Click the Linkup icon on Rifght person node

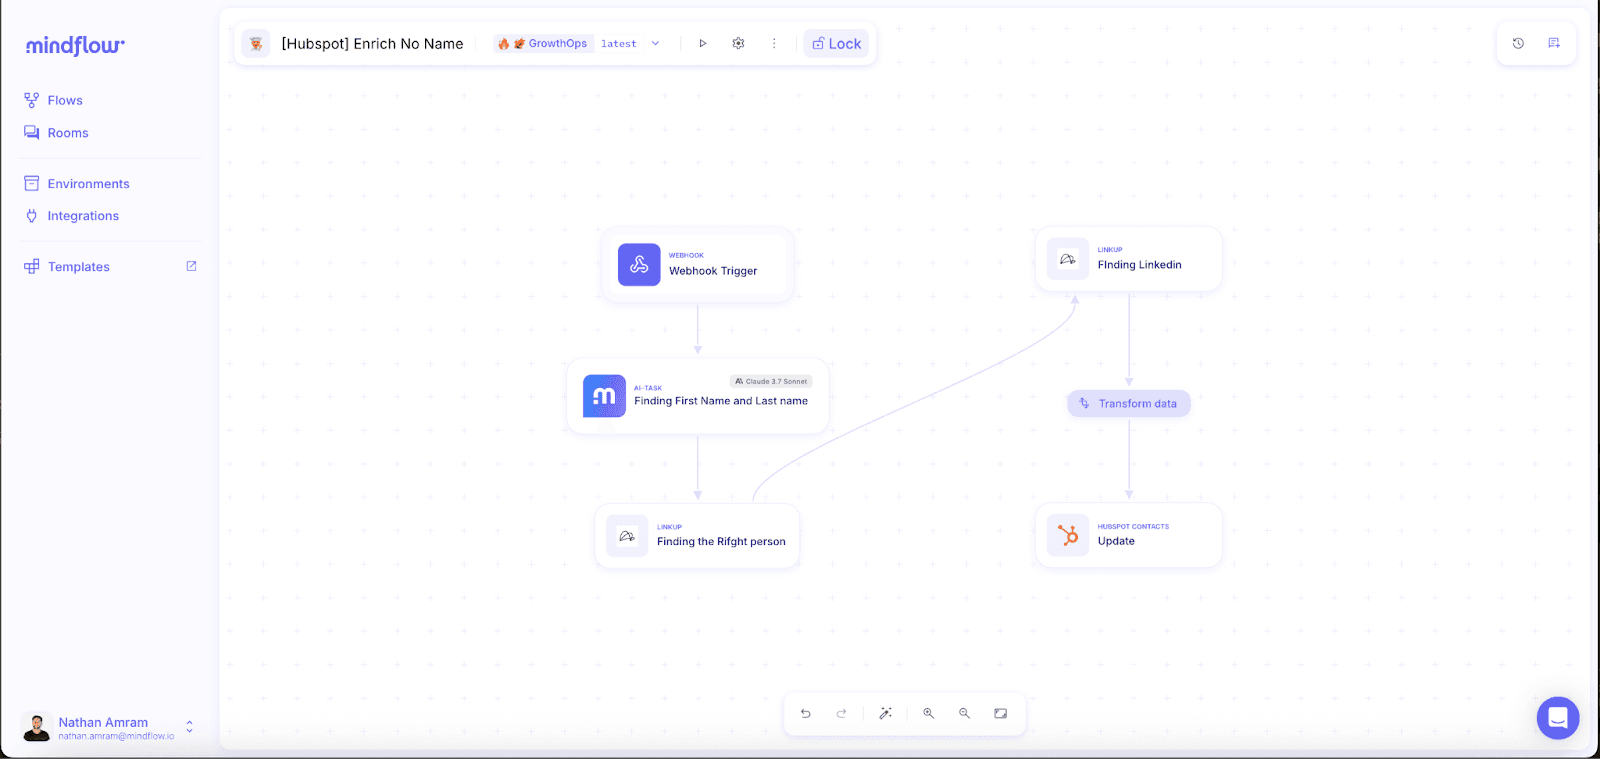627,536
